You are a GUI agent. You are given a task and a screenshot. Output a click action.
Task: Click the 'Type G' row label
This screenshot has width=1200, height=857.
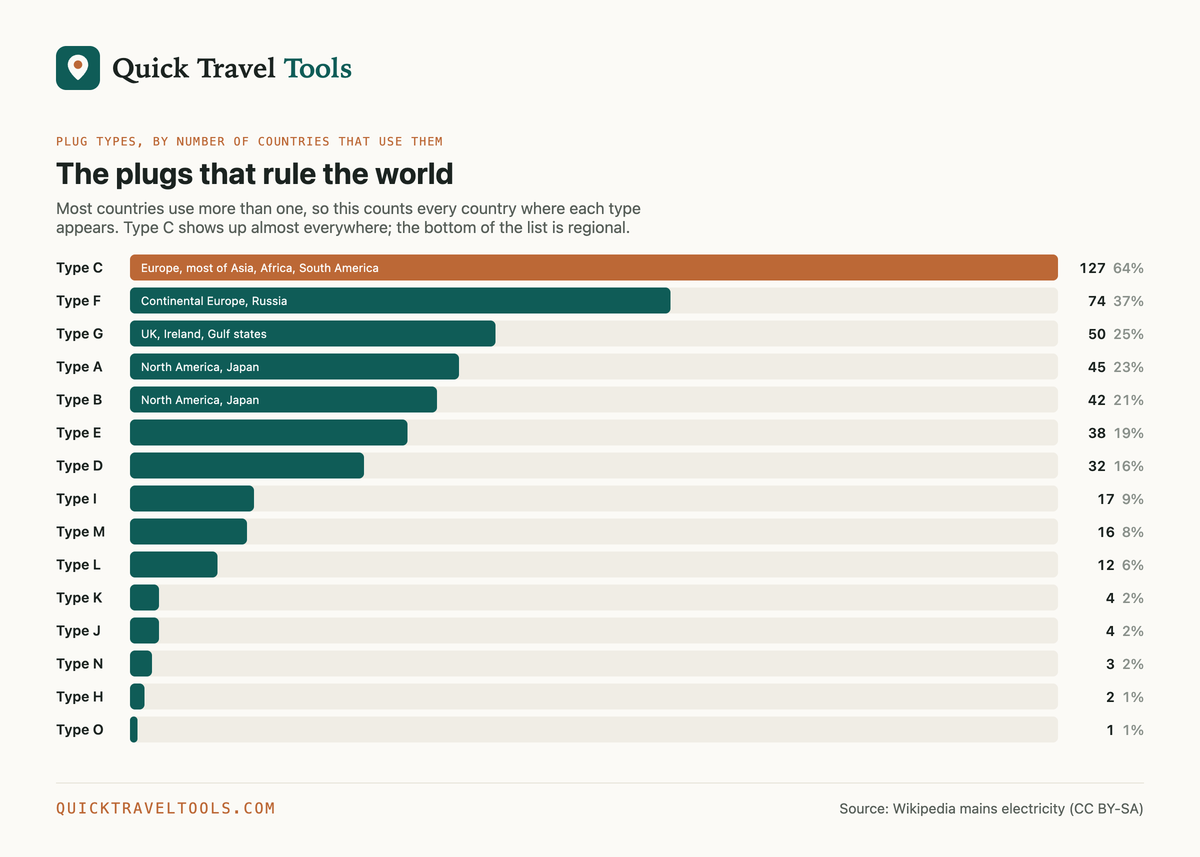pyautogui.click(x=79, y=334)
